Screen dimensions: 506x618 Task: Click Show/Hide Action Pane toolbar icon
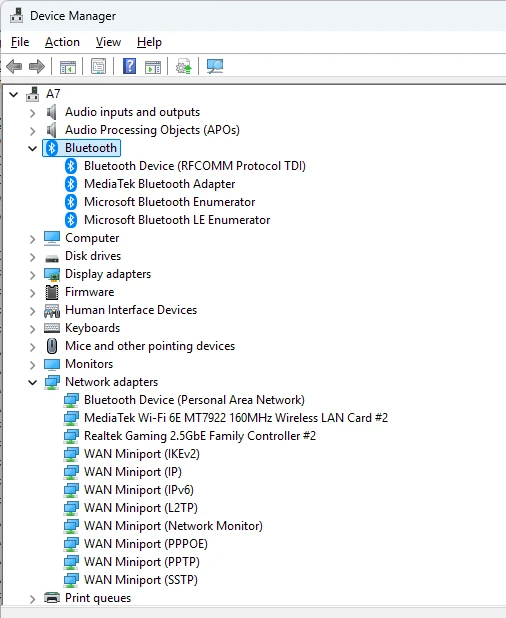[x=153, y=67]
